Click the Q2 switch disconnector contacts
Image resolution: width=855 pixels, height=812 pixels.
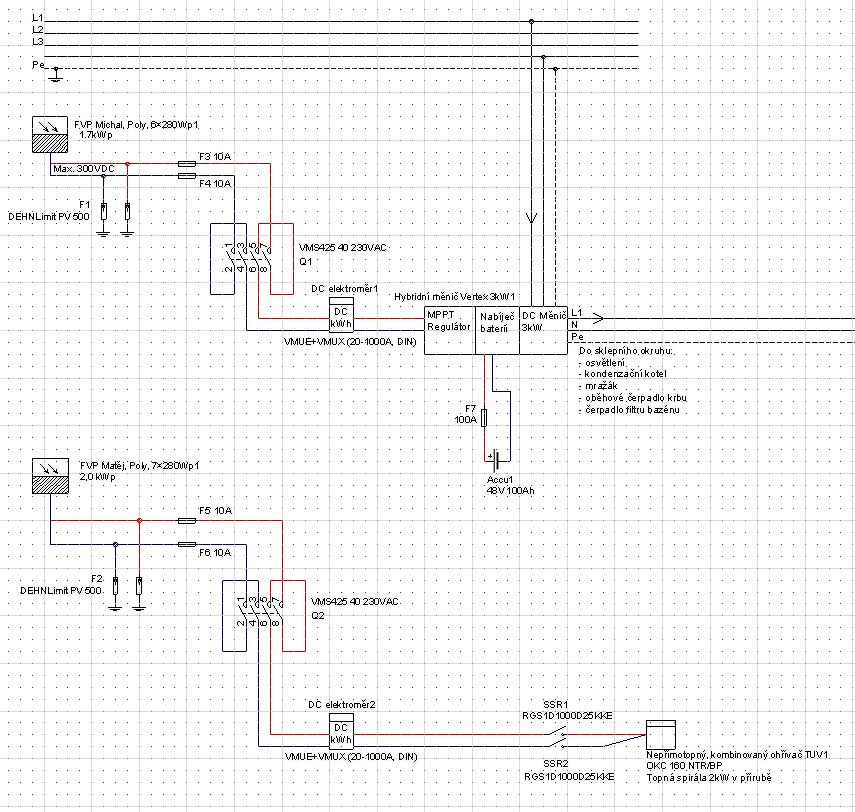(x=258, y=612)
